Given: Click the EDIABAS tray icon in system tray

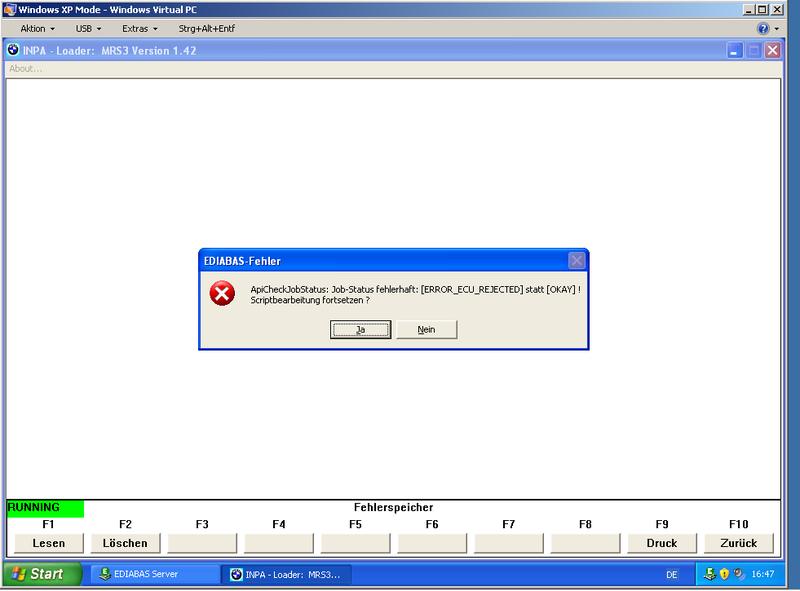Looking at the screenshot, I should 709,574.
